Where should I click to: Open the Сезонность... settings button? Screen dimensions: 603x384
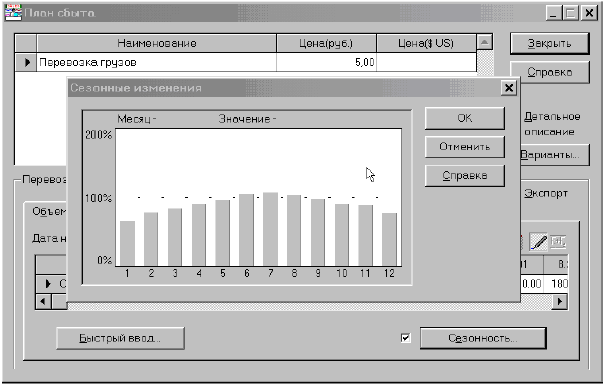(483, 338)
